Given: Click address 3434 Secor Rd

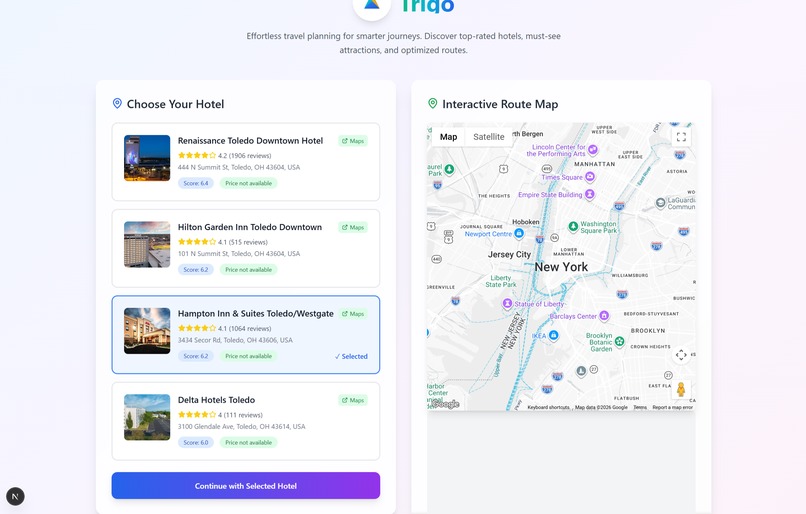Looking at the screenshot, I should pyautogui.click(x=235, y=340).
